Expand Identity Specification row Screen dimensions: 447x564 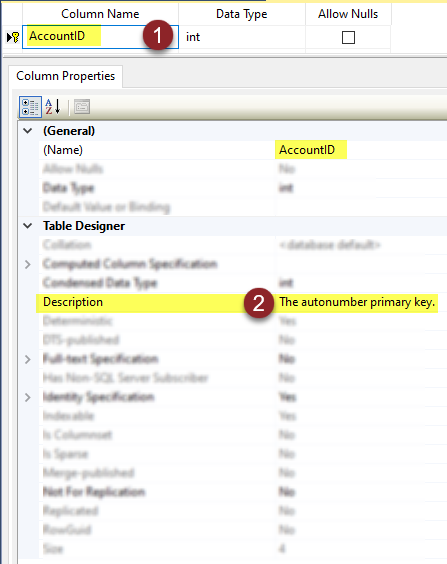click(x=28, y=397)
